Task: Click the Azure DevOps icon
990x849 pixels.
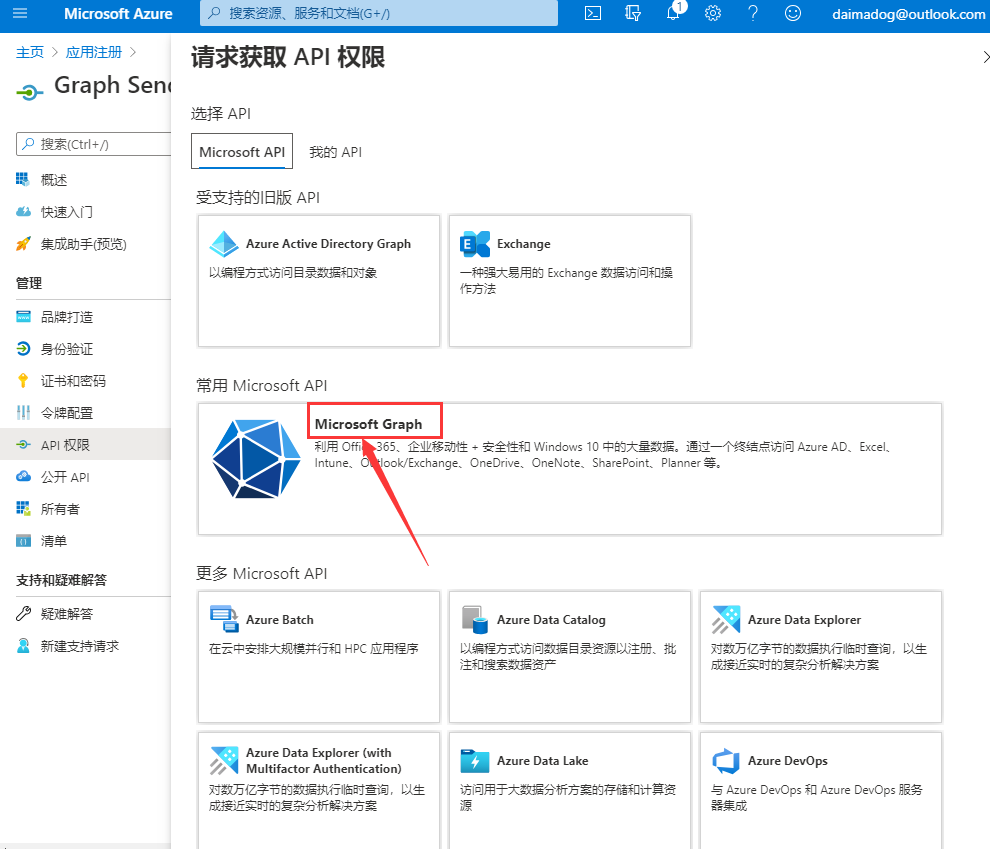Action: [x=726, y=761]
